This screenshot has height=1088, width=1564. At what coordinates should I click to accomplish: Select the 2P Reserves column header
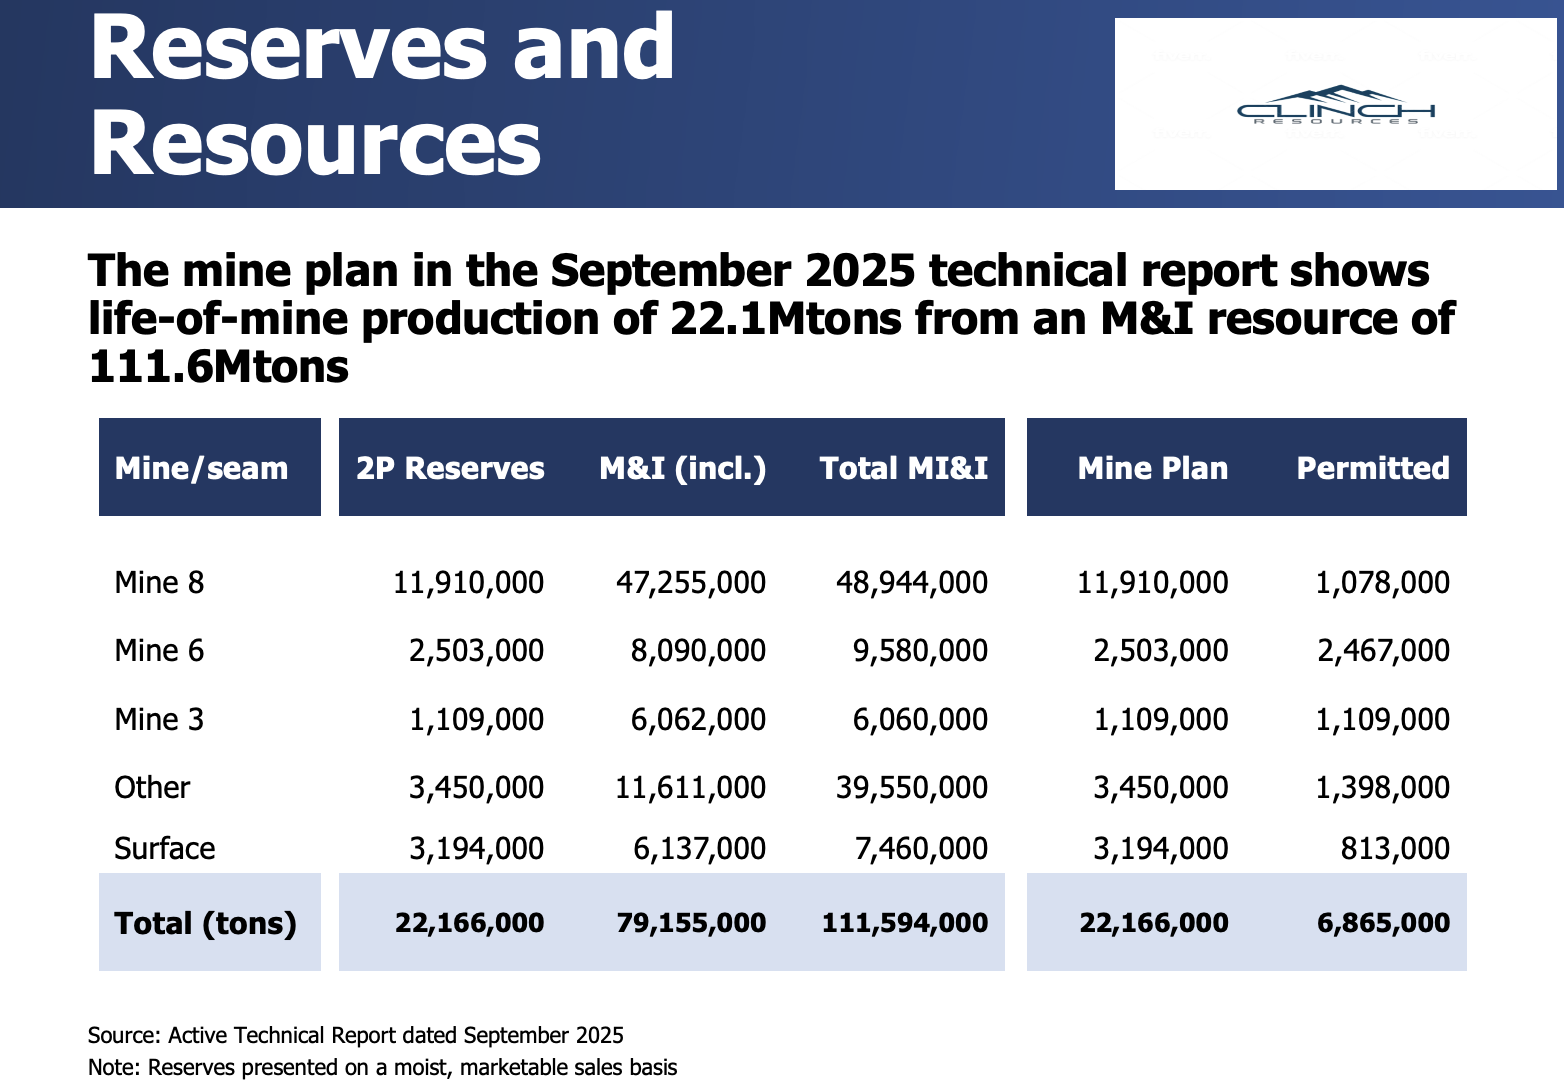450,468
